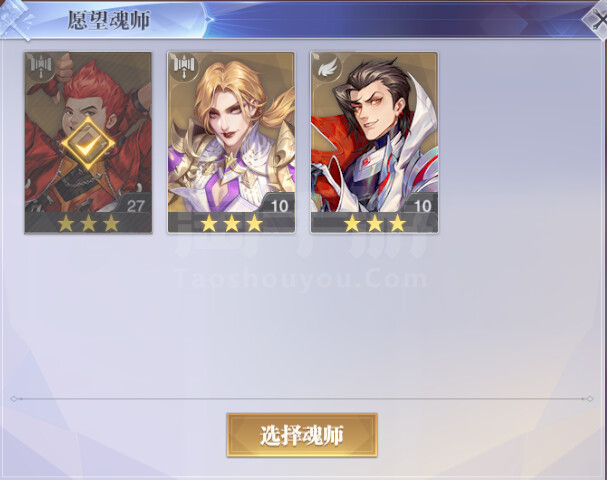Toggle the gold checkmark on red-haired card
The height and width of the screenshot is (480, 607).
(x=88, y=145)
